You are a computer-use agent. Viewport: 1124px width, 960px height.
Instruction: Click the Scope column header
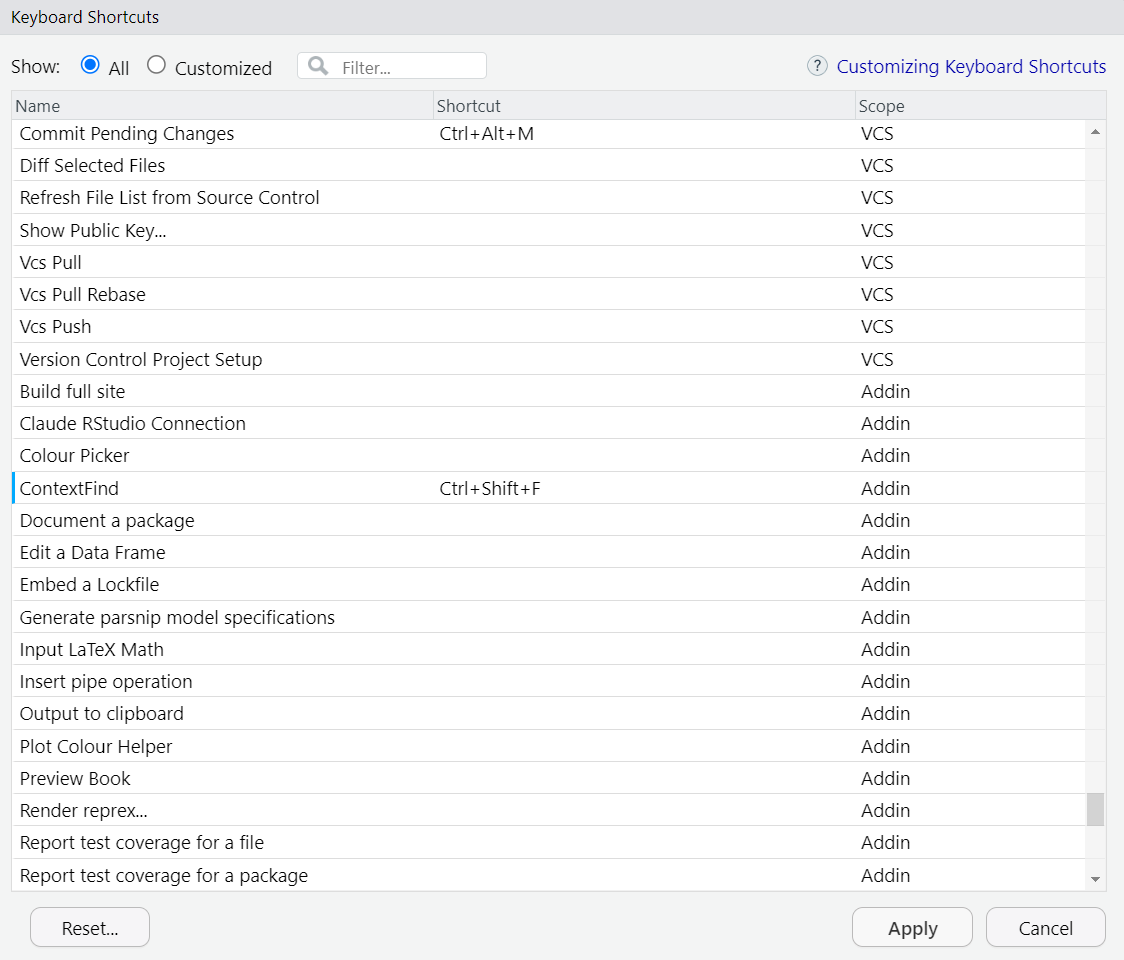[968, 106]
